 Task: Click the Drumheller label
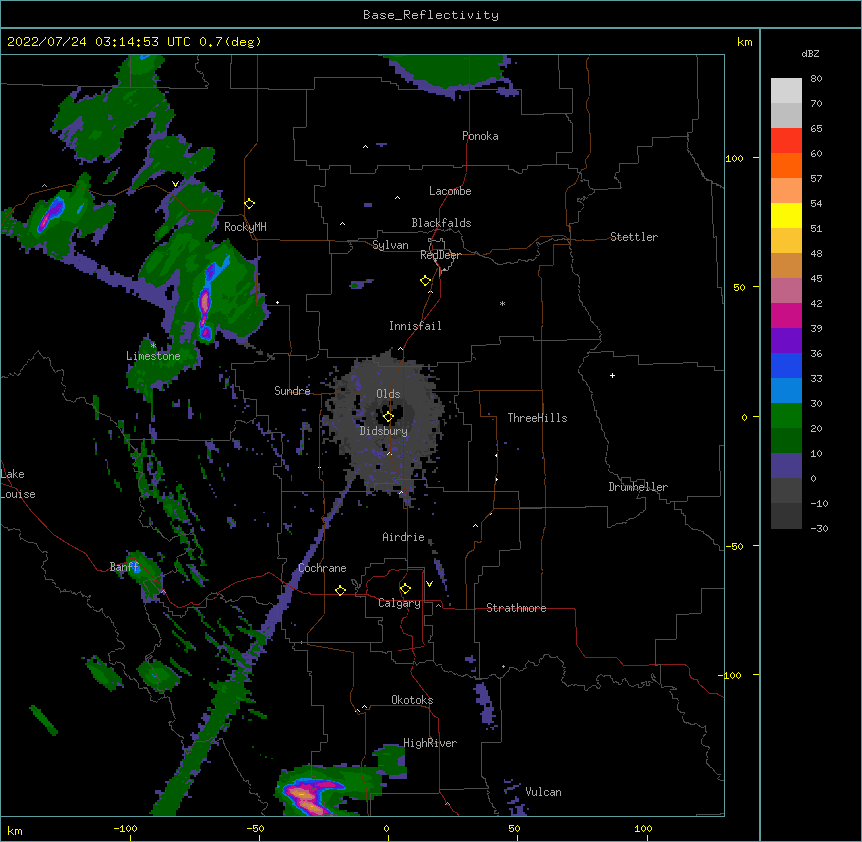pos(638,487)
